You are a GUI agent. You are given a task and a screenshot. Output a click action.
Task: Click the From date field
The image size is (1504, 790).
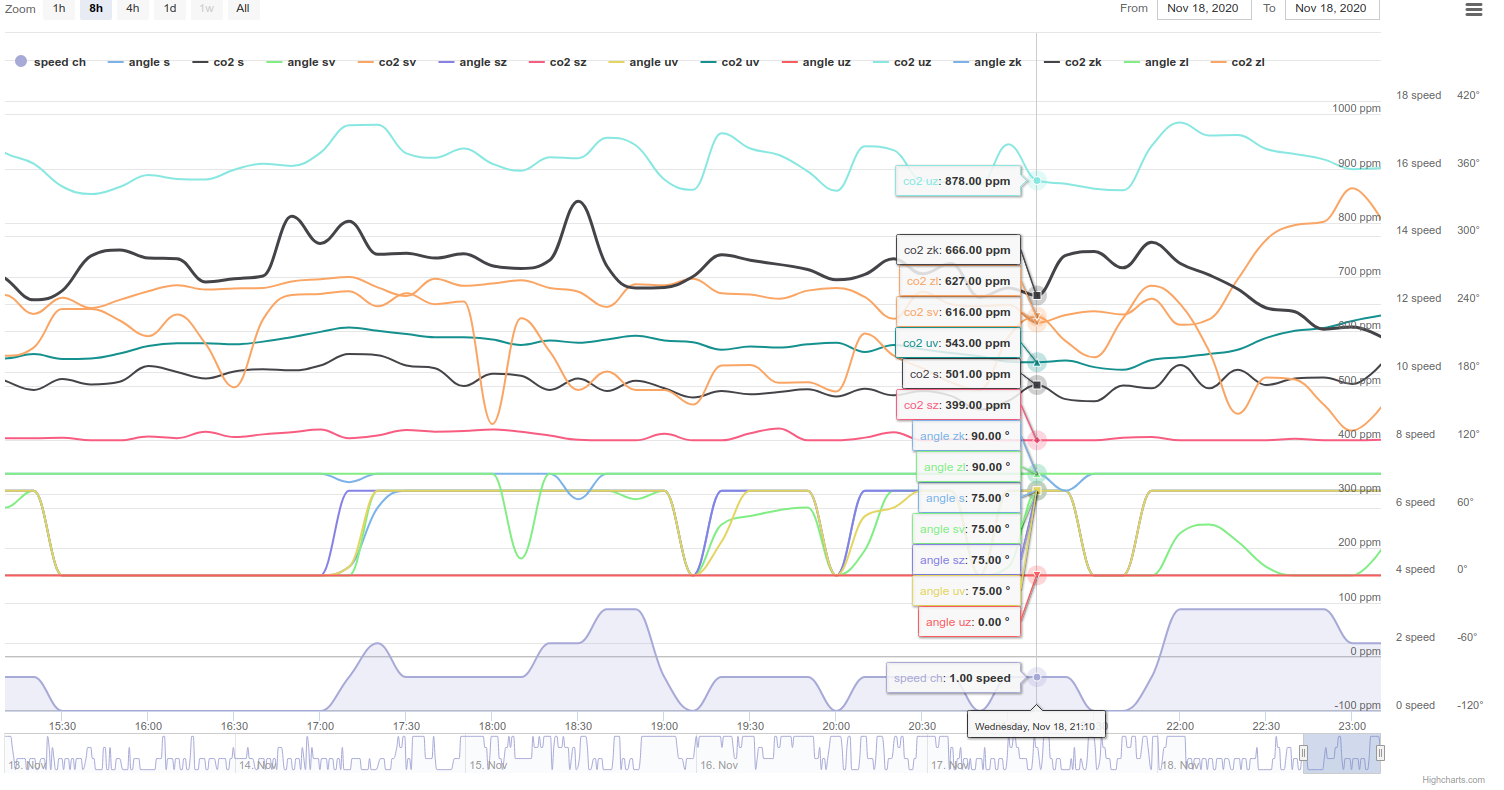(x=1203, y=8)
